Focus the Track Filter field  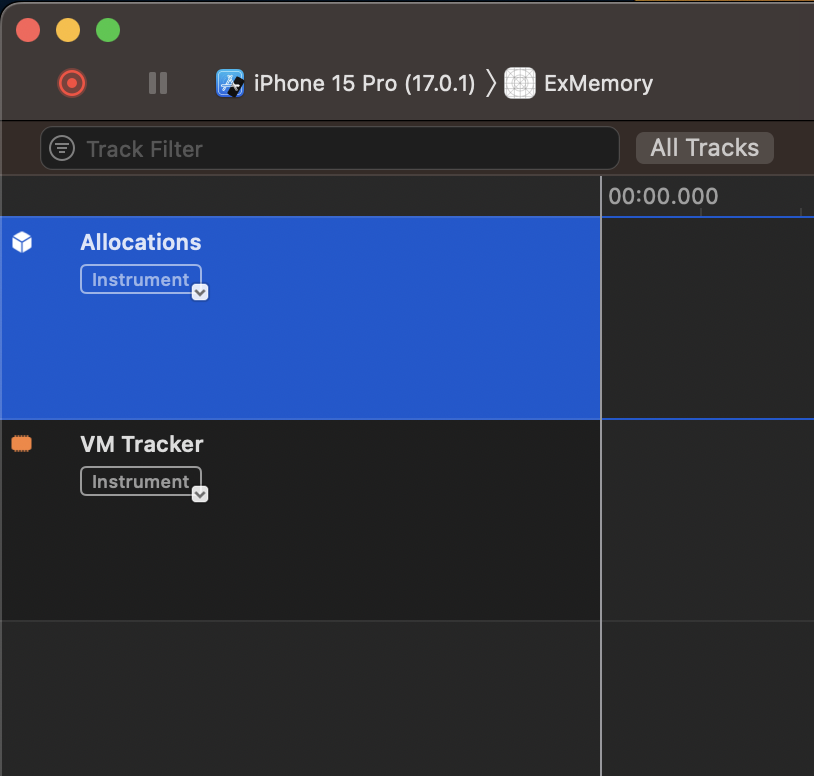[330, 148]
